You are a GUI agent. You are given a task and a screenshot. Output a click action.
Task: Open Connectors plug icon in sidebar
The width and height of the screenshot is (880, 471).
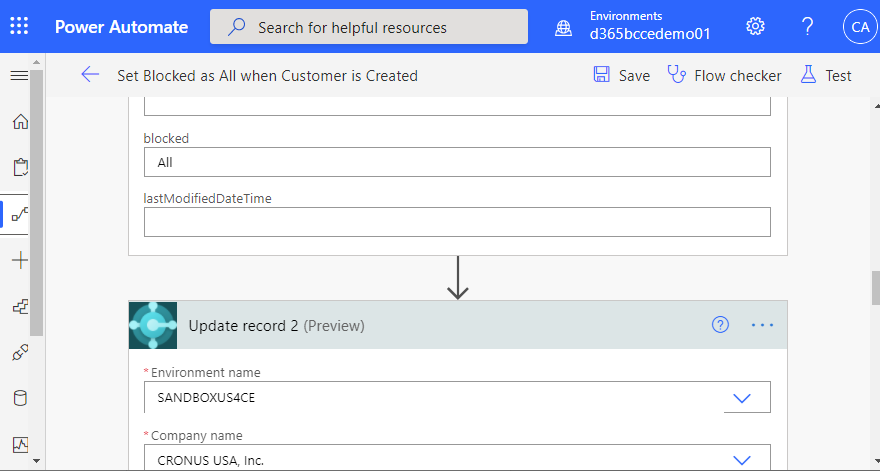point(19,352)
